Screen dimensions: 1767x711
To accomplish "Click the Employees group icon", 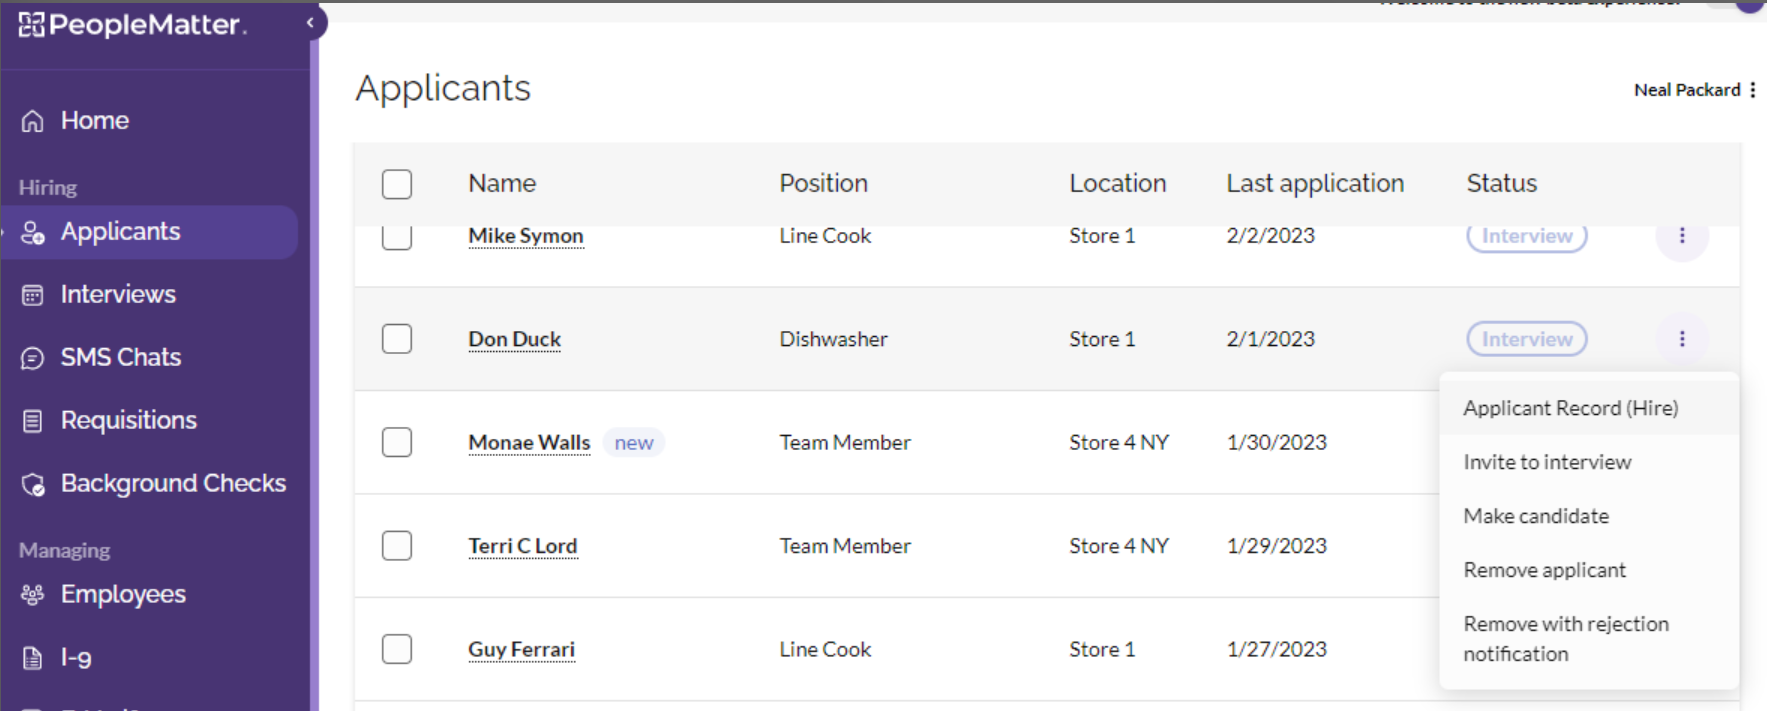I will click(x=33, y=595).
